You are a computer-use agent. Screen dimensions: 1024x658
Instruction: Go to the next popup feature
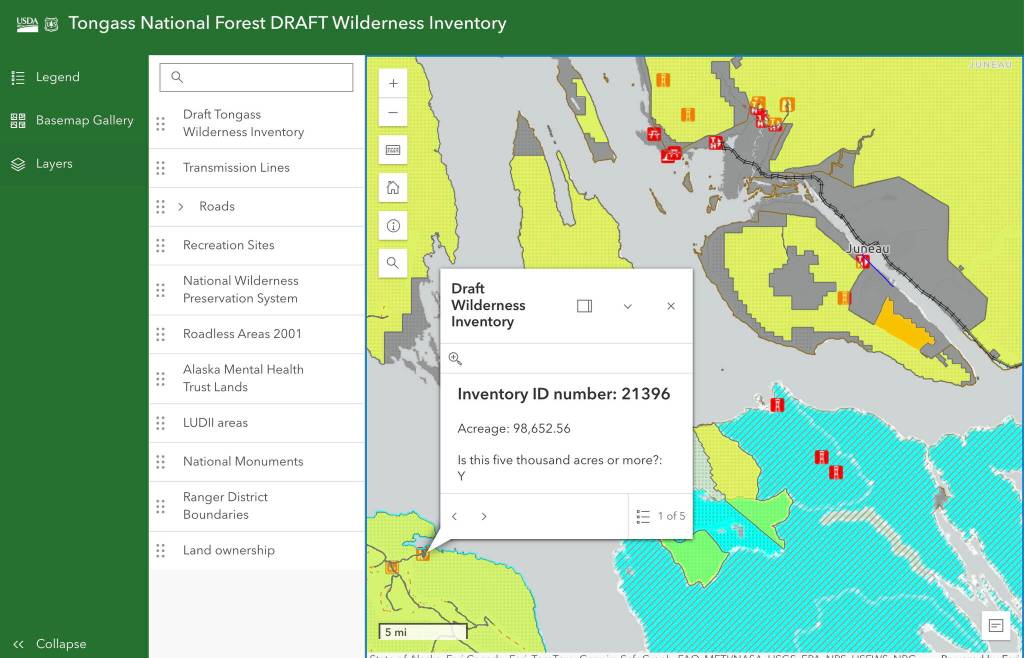484,517
